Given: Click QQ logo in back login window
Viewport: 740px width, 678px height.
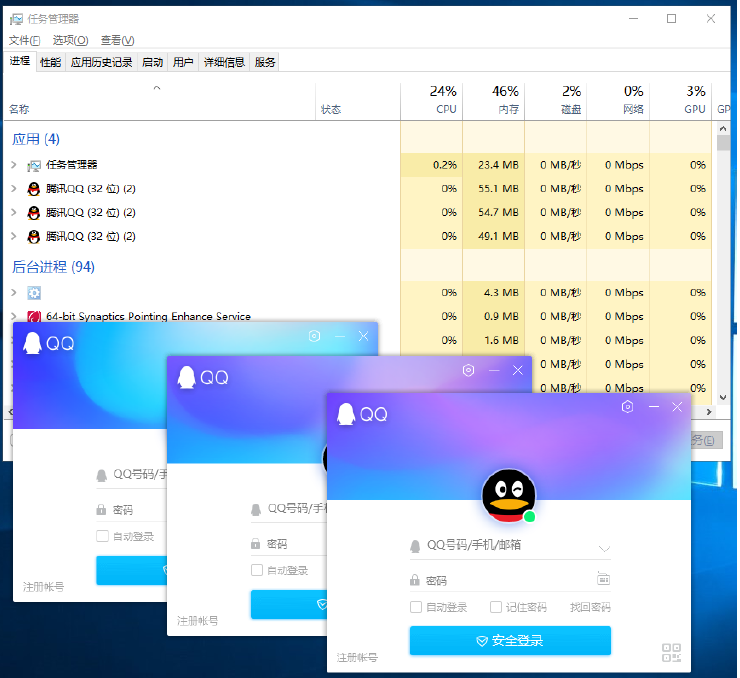Looking at the screenshot, I should click(49, 343).
